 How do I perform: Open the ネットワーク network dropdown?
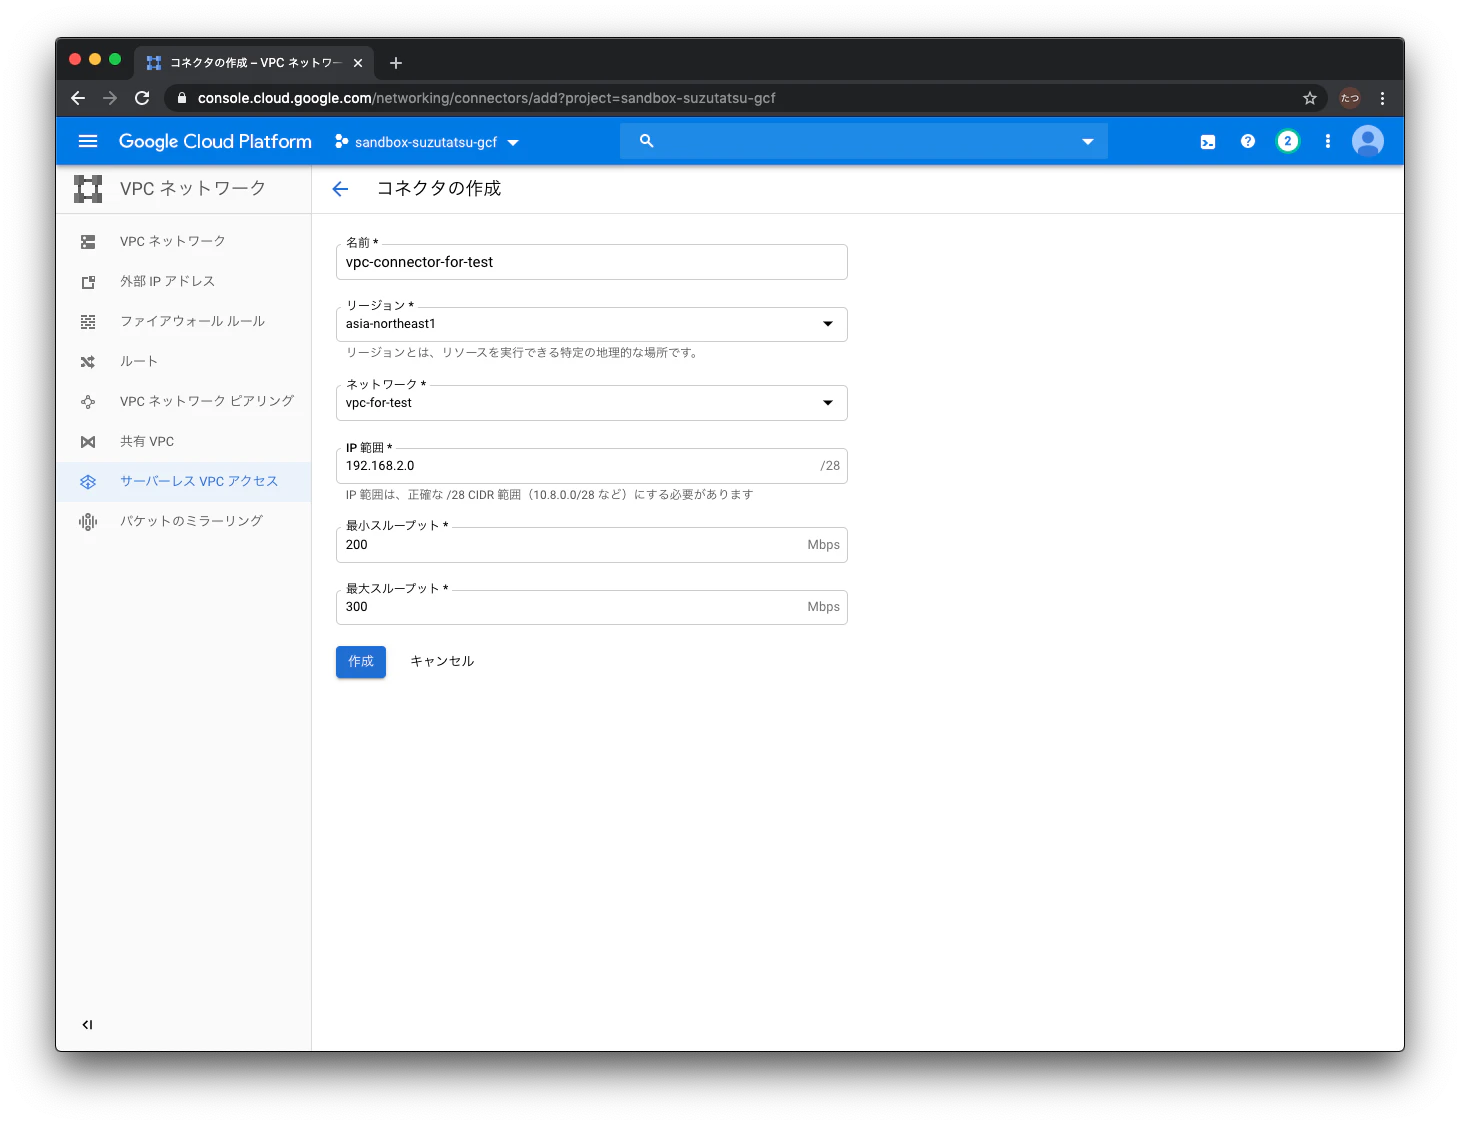click(x=592, y=403)
